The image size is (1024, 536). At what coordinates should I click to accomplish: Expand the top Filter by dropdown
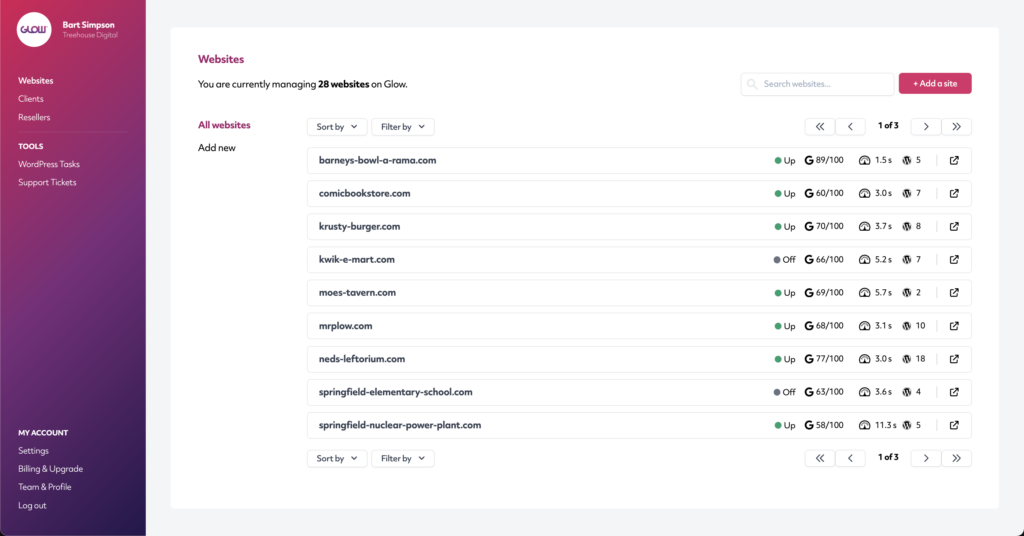pyautogui.click(x=402, y=127)
